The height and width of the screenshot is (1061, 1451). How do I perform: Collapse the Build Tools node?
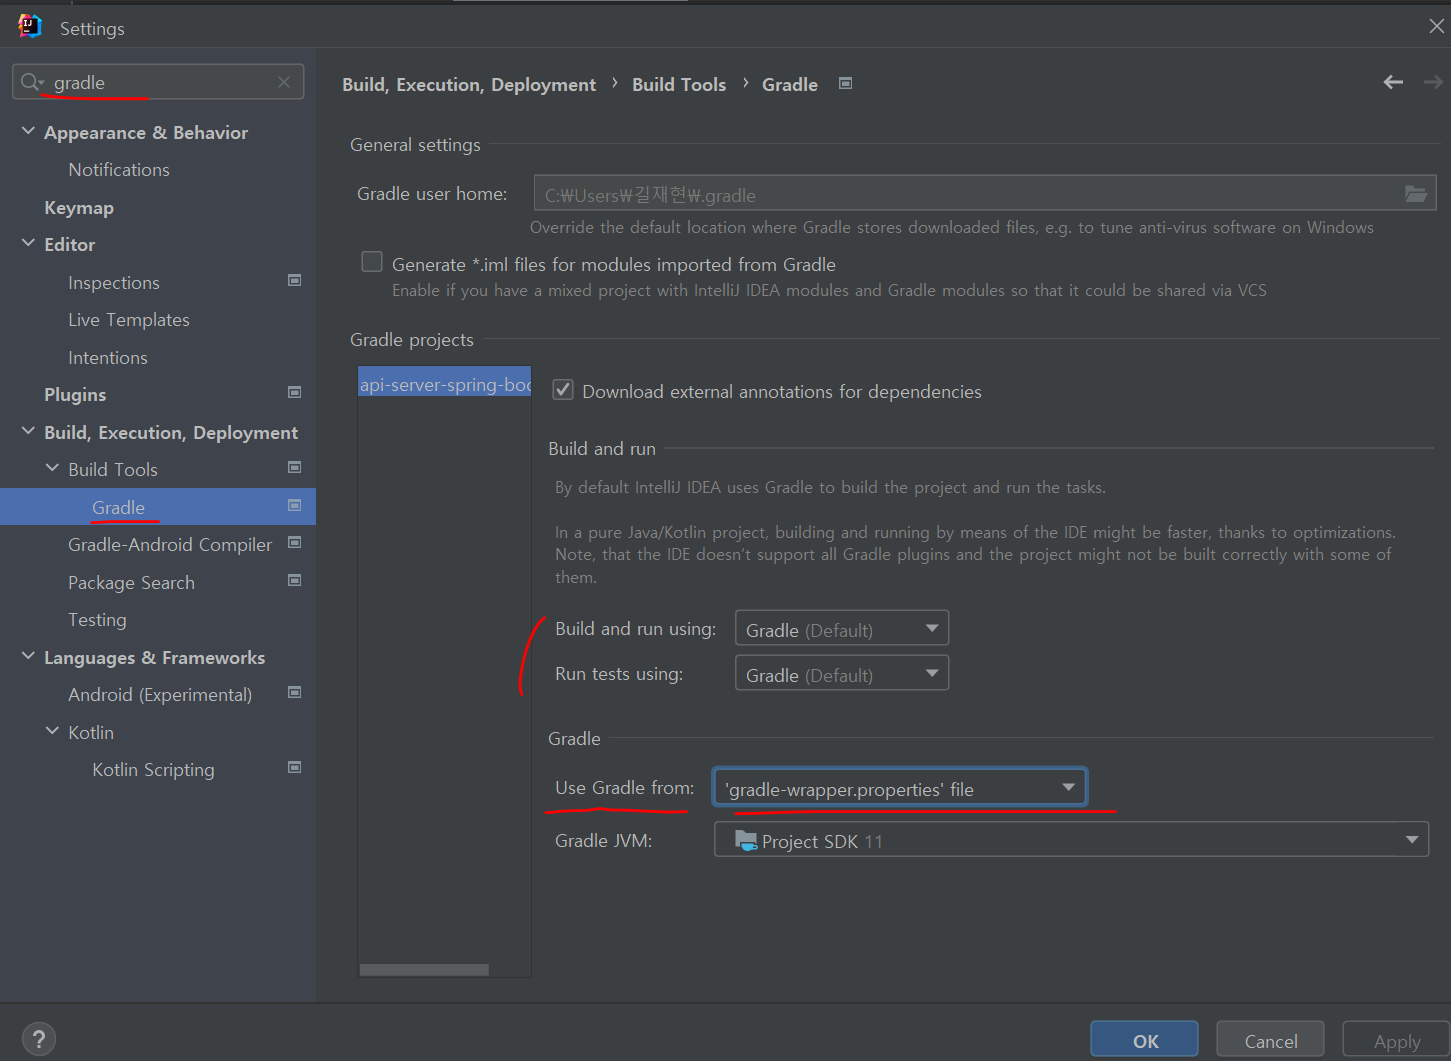52,468
